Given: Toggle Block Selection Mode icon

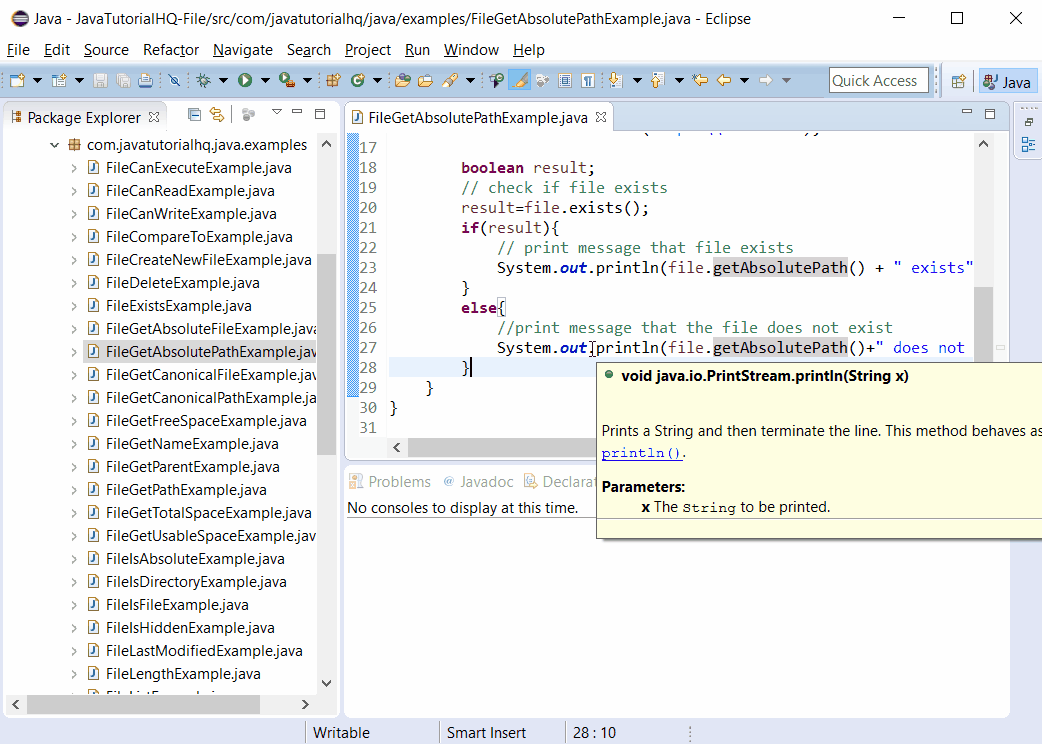Looking at the screenshot, I should click(565, 80).
